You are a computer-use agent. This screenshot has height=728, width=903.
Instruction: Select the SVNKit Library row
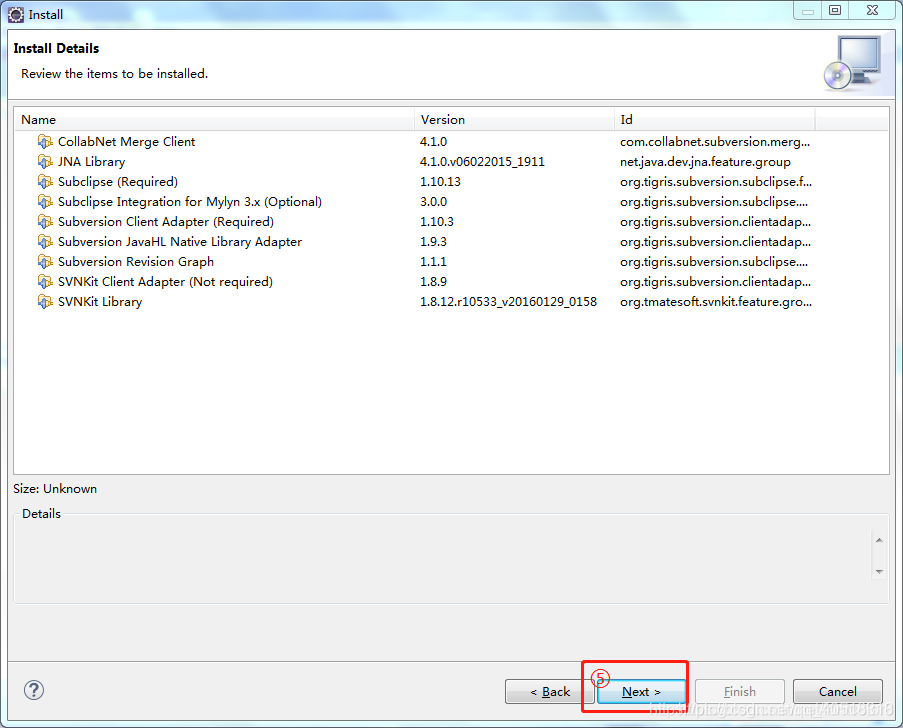coord(451,301)
